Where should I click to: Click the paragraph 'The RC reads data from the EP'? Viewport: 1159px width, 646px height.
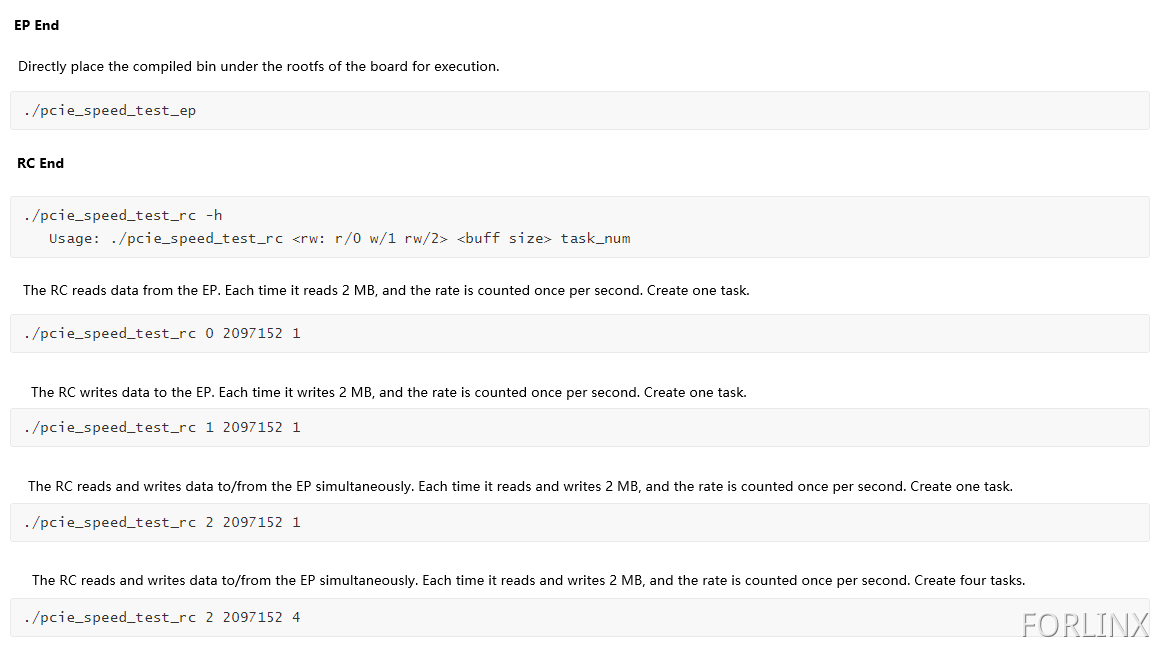point(386,290)
